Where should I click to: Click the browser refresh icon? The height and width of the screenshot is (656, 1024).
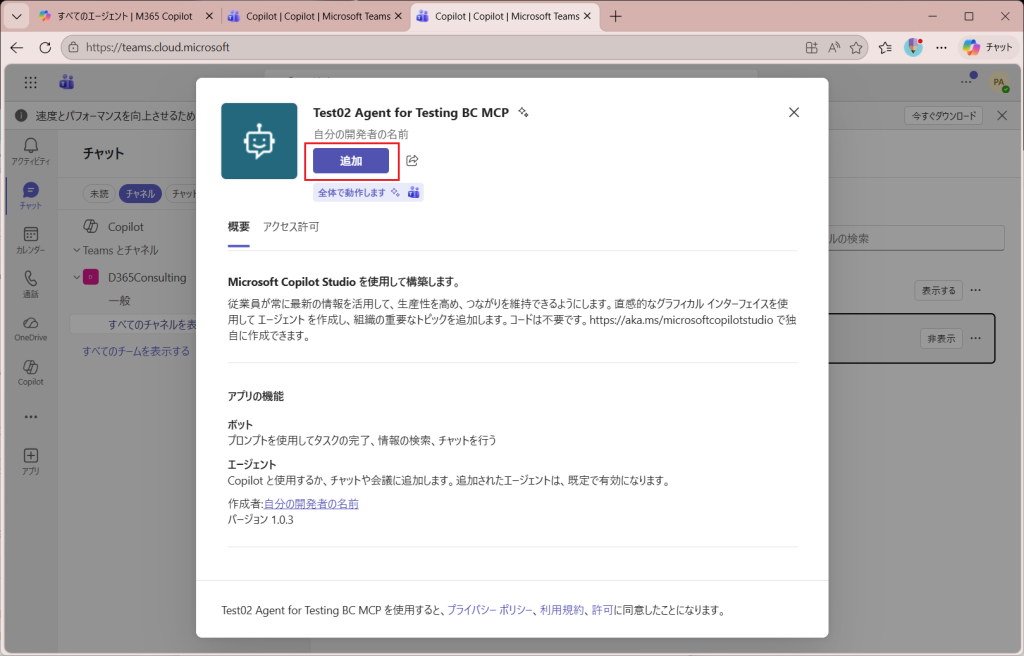coord(45,47)
